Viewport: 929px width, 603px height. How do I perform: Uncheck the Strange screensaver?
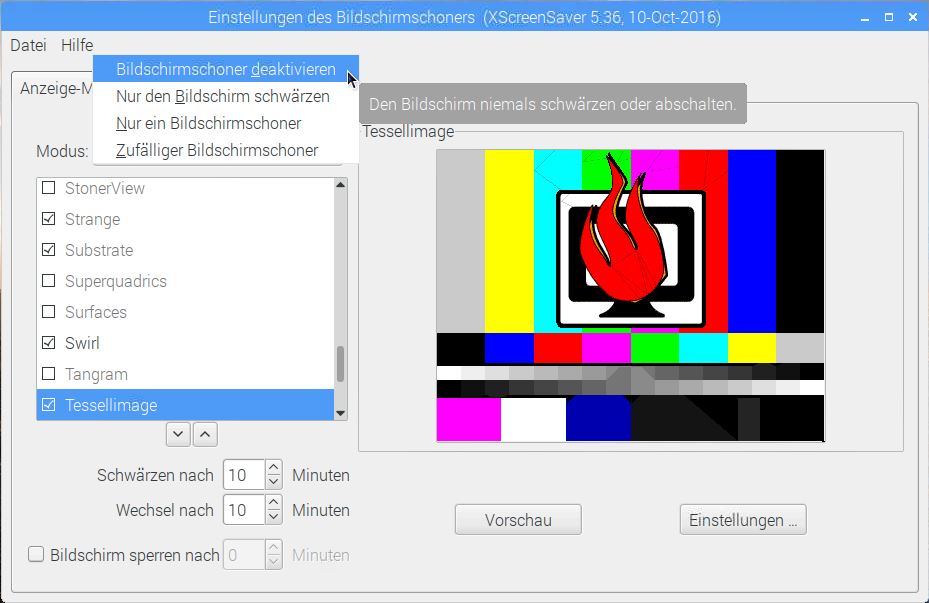point(49,219)
